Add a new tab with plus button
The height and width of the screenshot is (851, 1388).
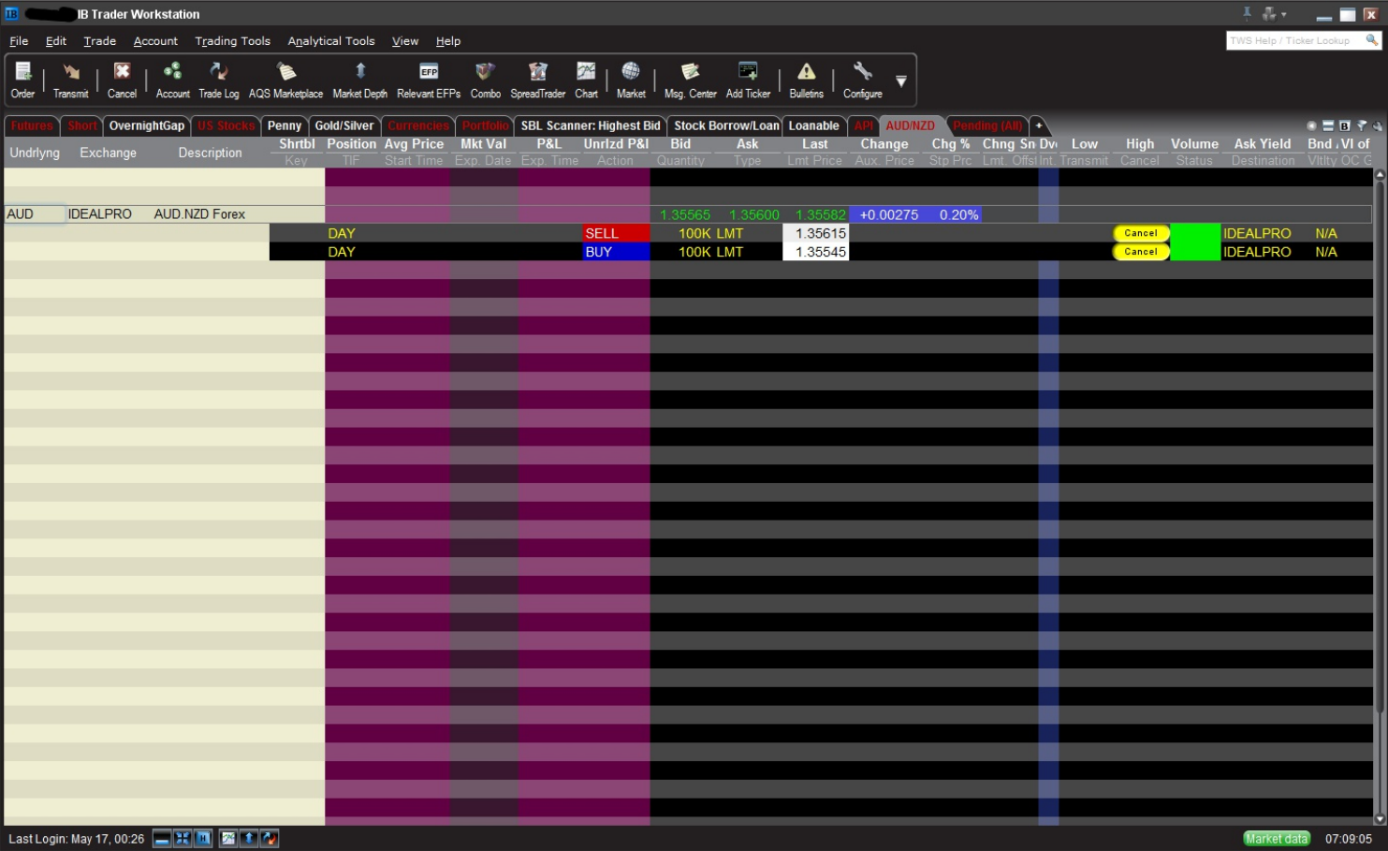tap(1039, 126)
